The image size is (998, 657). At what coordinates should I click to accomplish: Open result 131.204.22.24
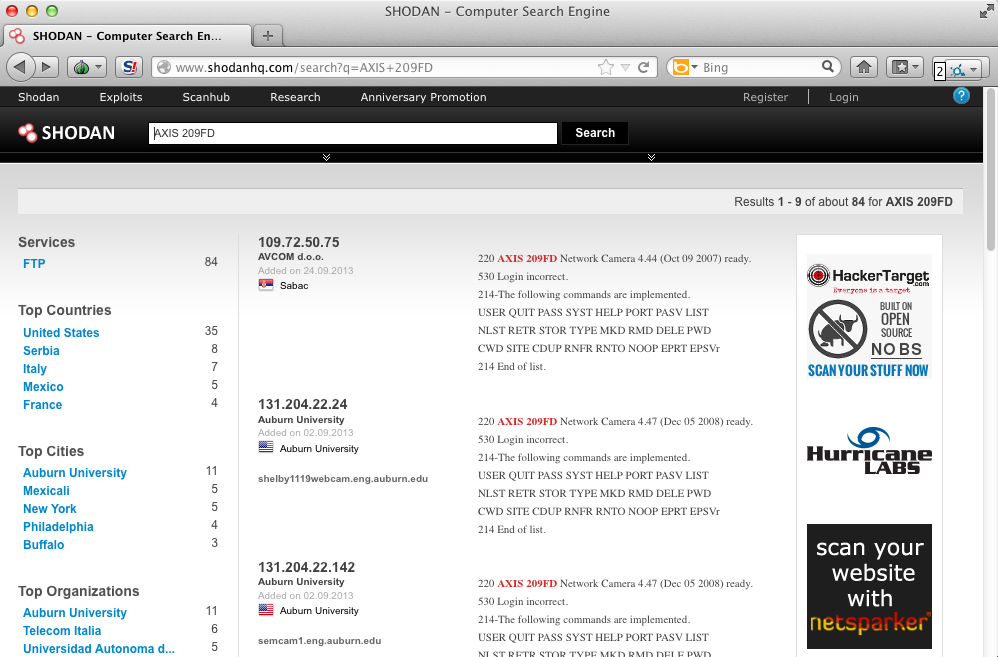(302, 404)
